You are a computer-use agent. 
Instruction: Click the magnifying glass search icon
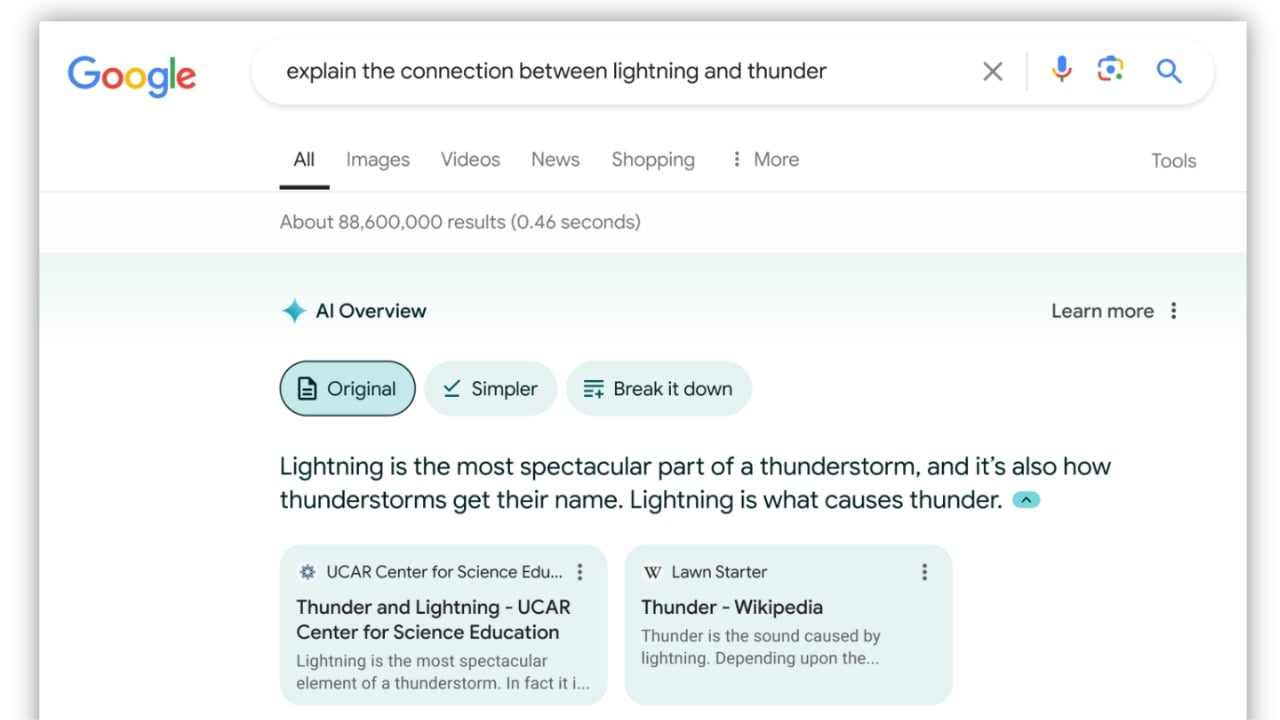pos(1168,71)
